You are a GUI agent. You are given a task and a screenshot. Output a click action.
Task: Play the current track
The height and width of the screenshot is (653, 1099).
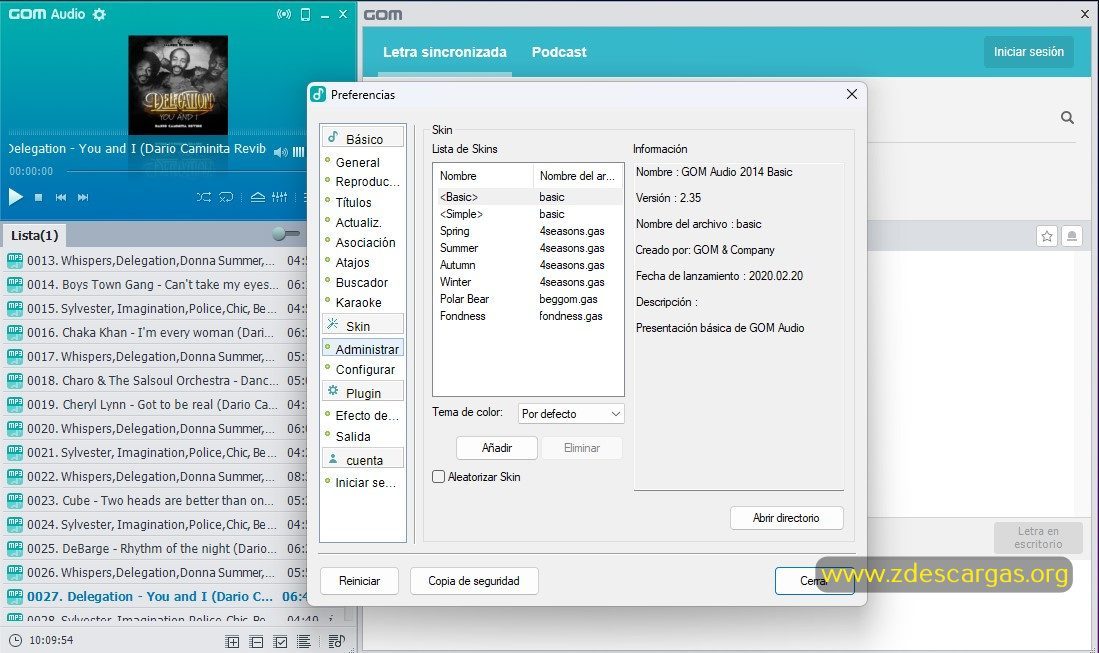click(x=15, y=197)
